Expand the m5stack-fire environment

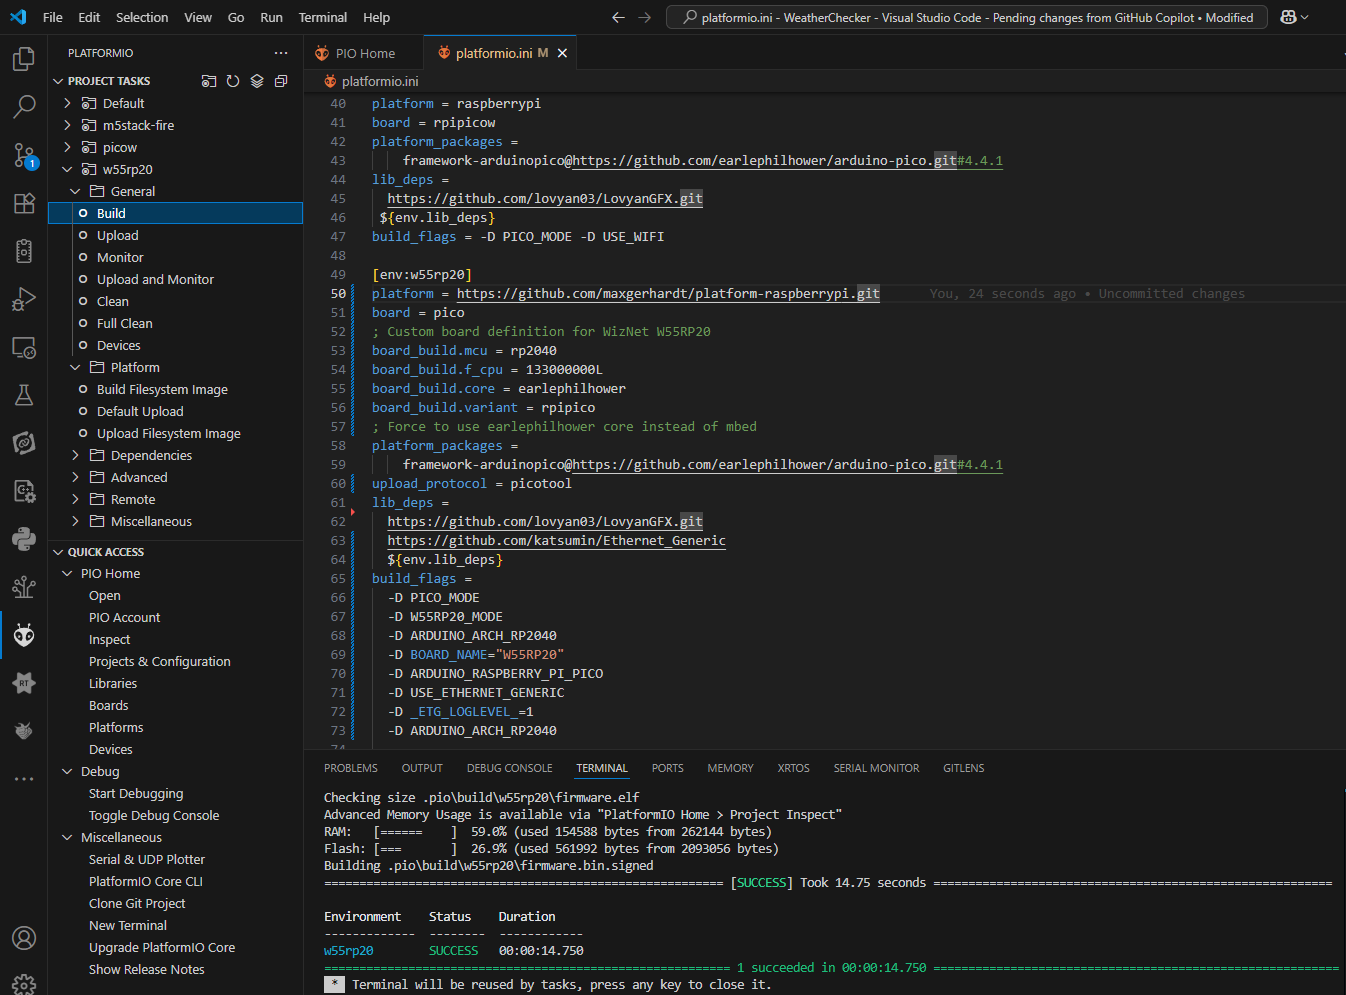pos(67,125)
